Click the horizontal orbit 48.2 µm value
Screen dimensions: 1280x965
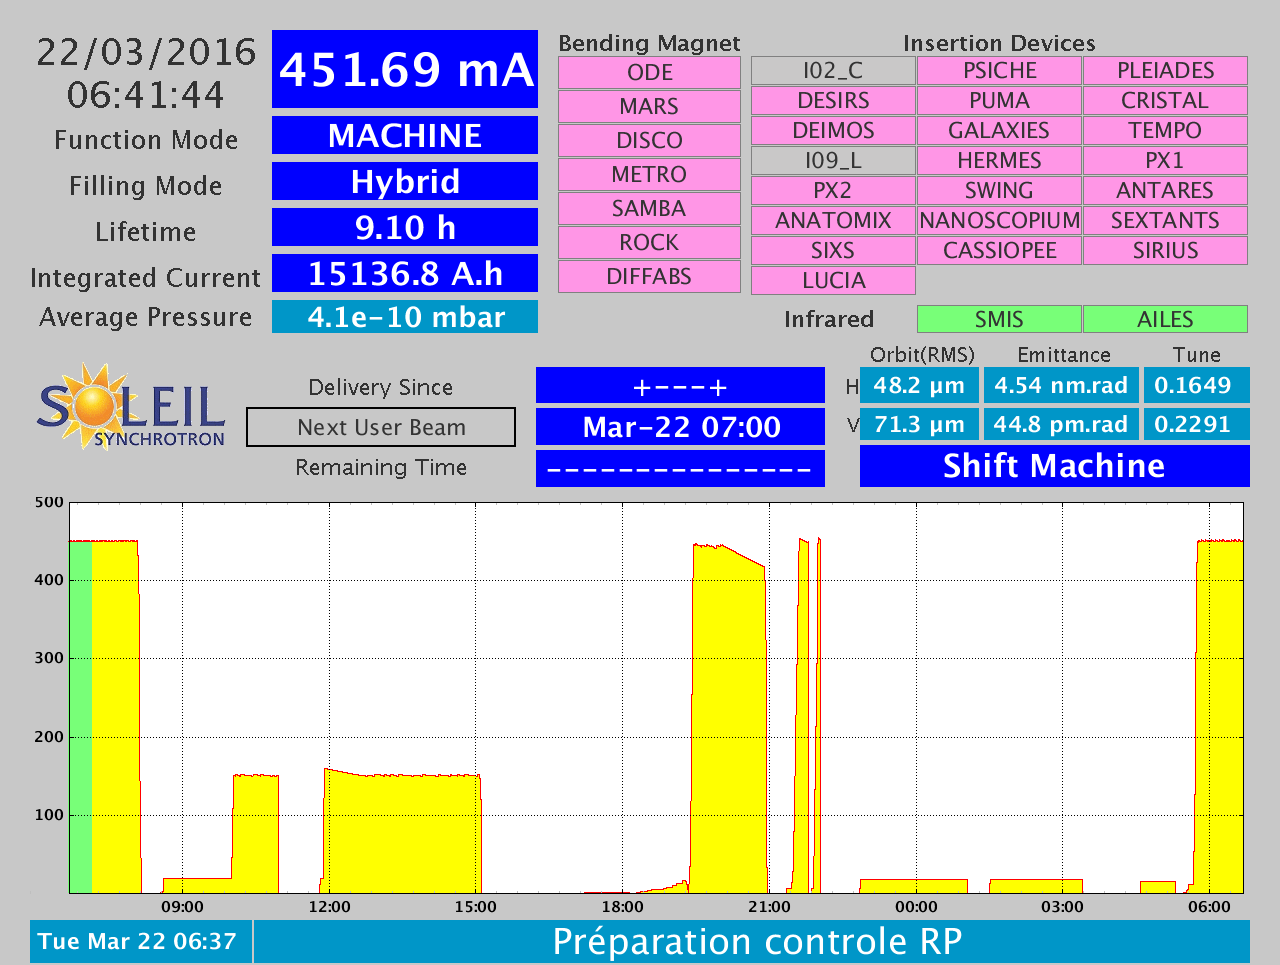click(919, 385)
